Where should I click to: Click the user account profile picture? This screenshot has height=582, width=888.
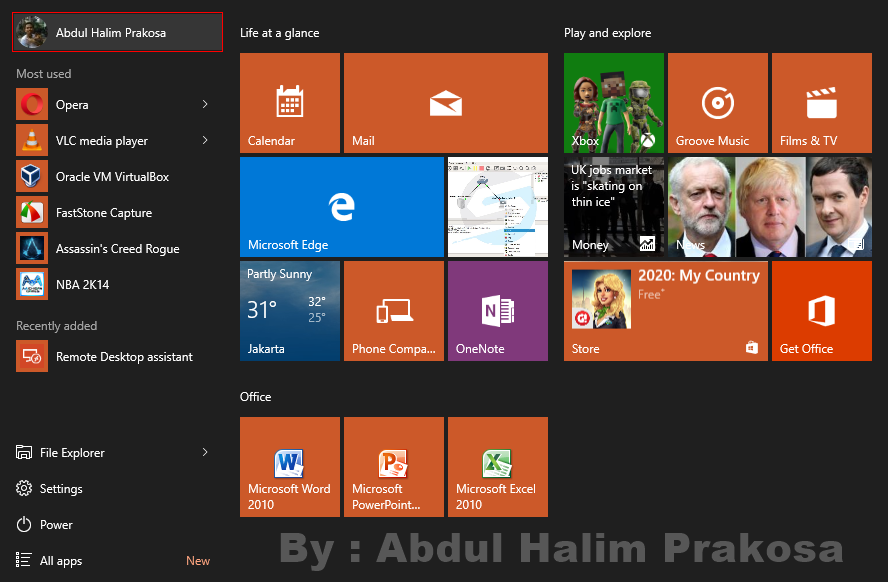(x=32, y=32)
